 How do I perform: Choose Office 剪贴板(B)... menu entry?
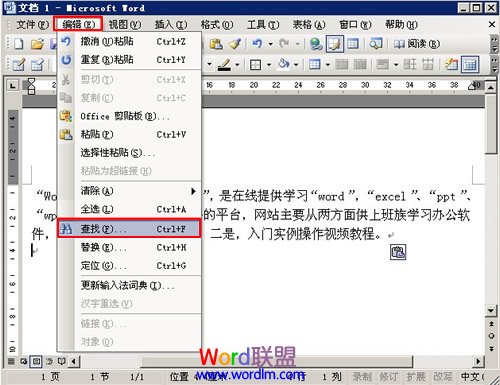[129, 116]
